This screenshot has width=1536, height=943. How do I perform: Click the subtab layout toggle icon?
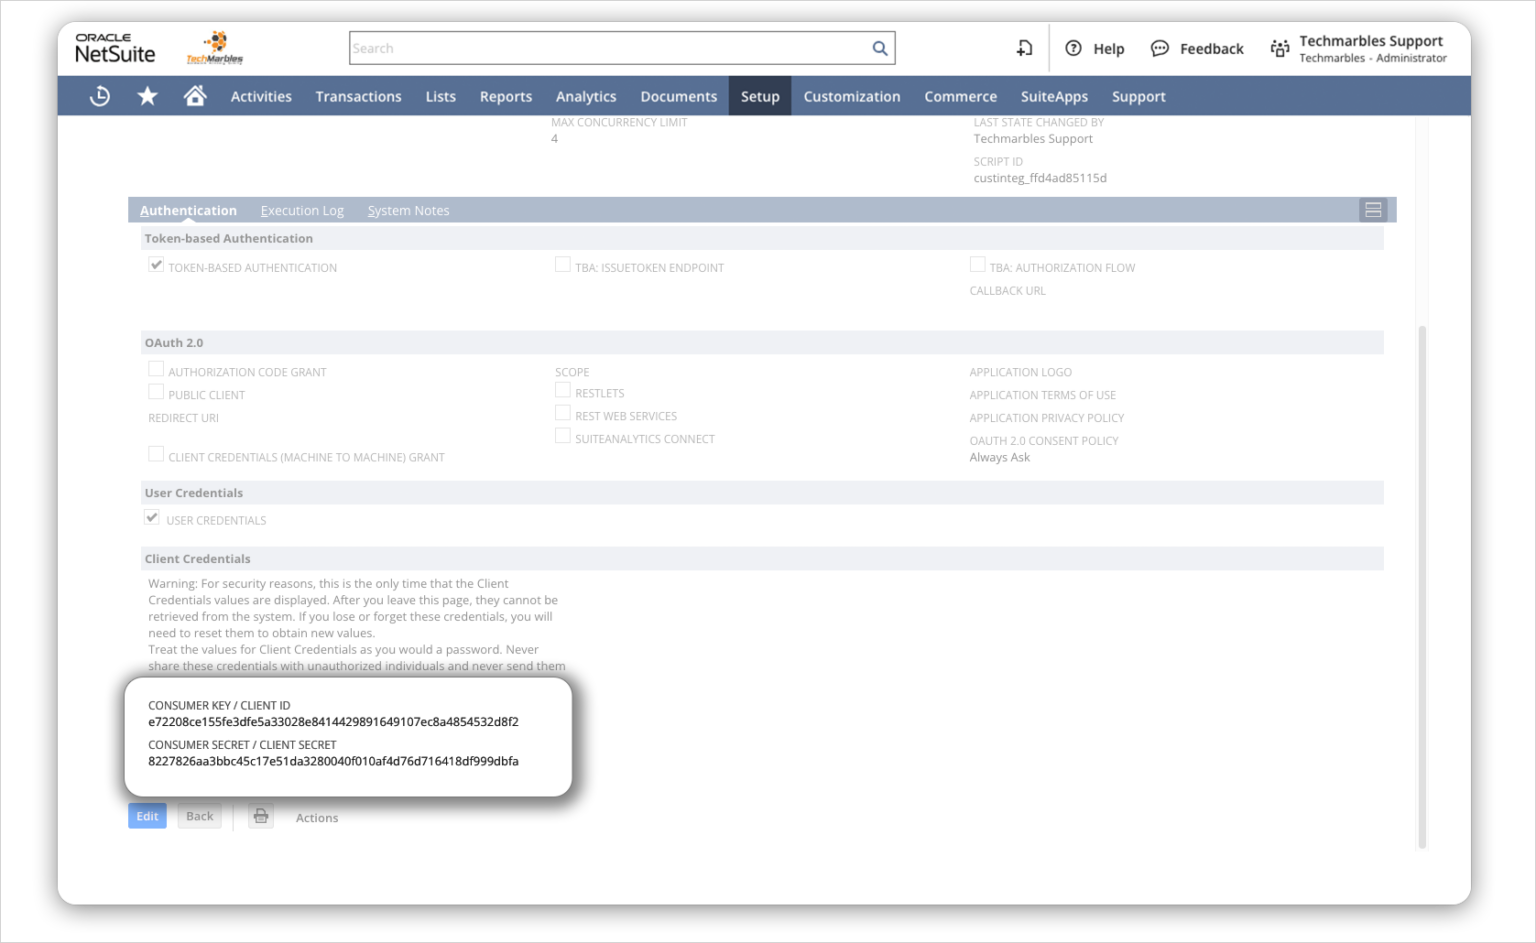coord(1373,210)
